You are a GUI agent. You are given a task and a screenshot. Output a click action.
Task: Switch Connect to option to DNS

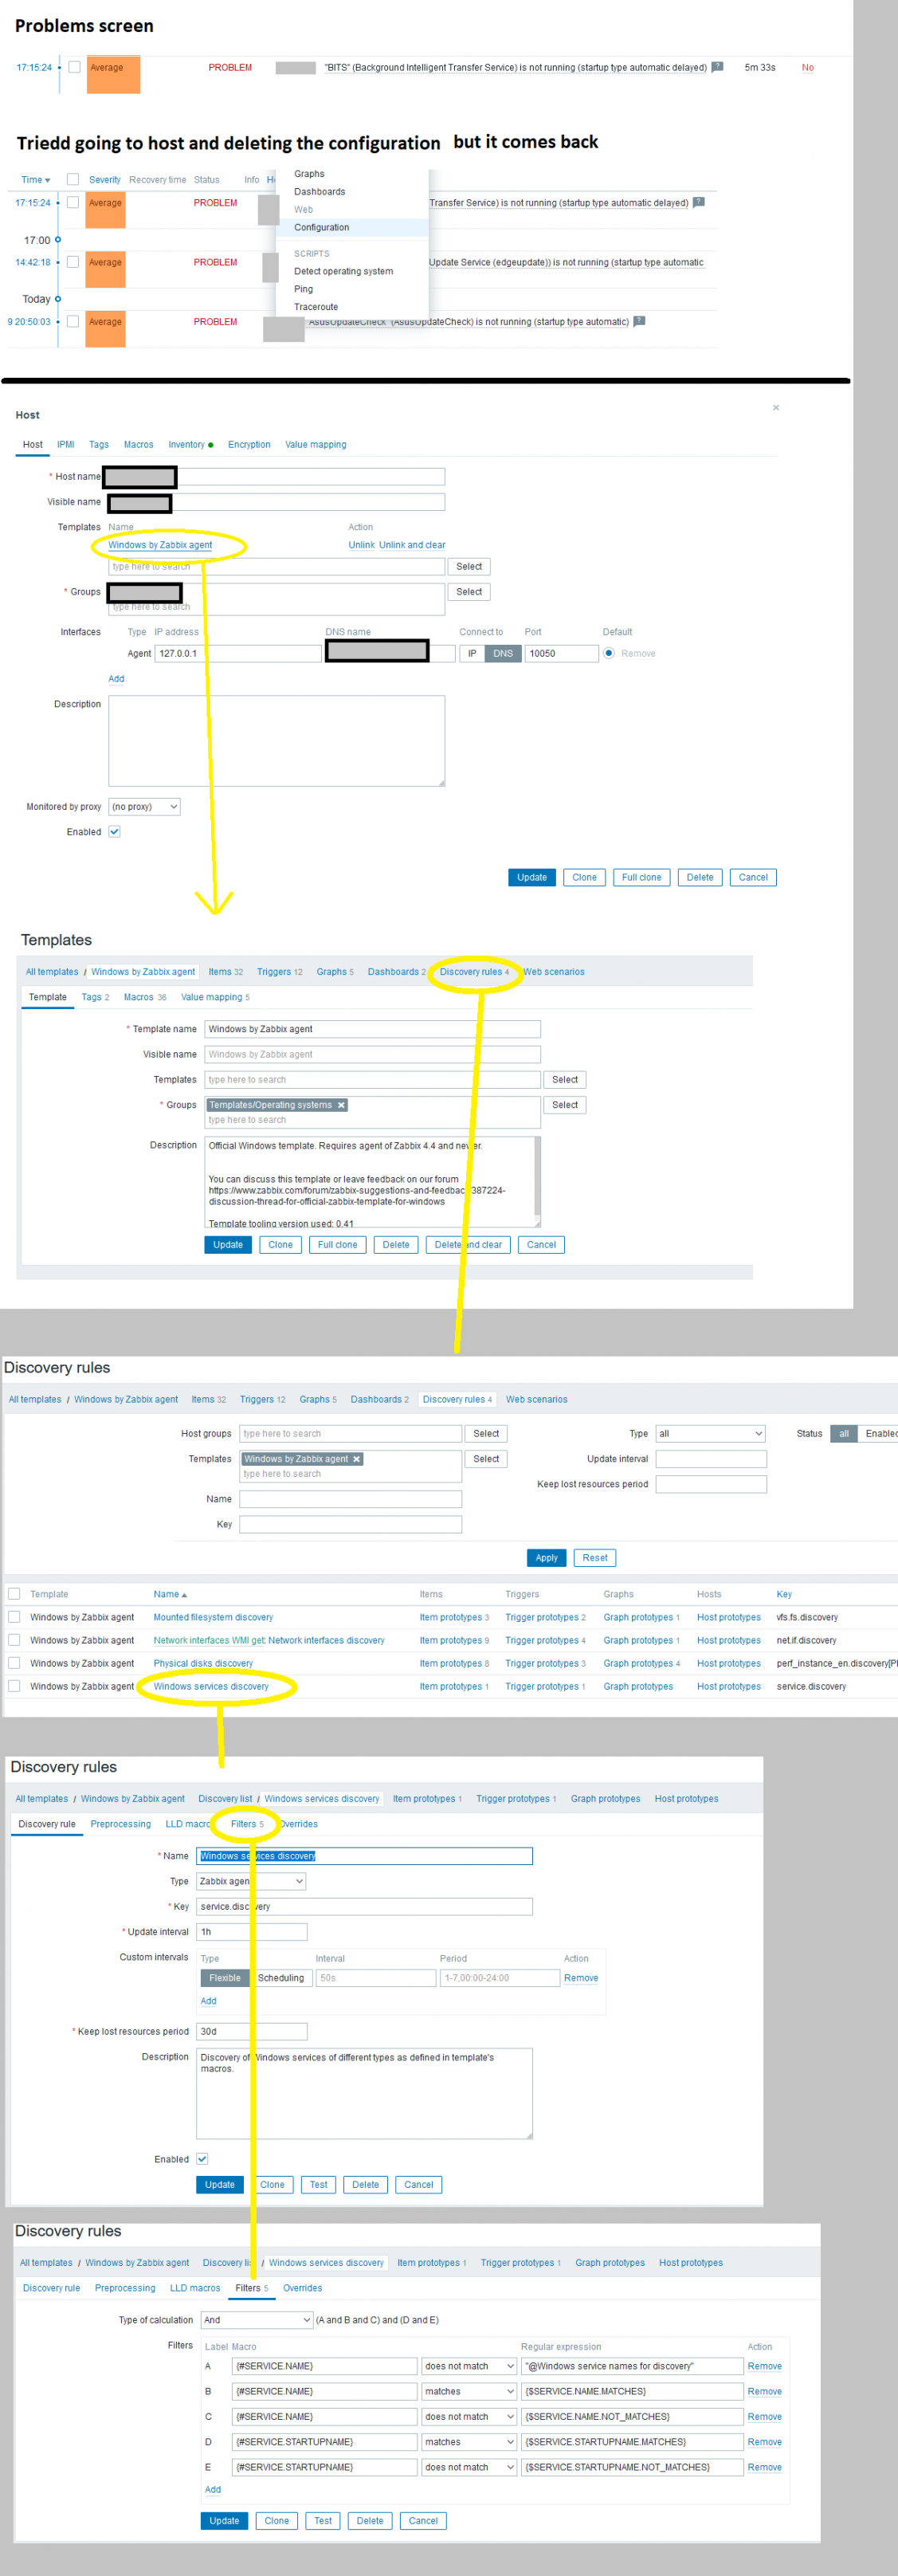[x=503, y=654]
